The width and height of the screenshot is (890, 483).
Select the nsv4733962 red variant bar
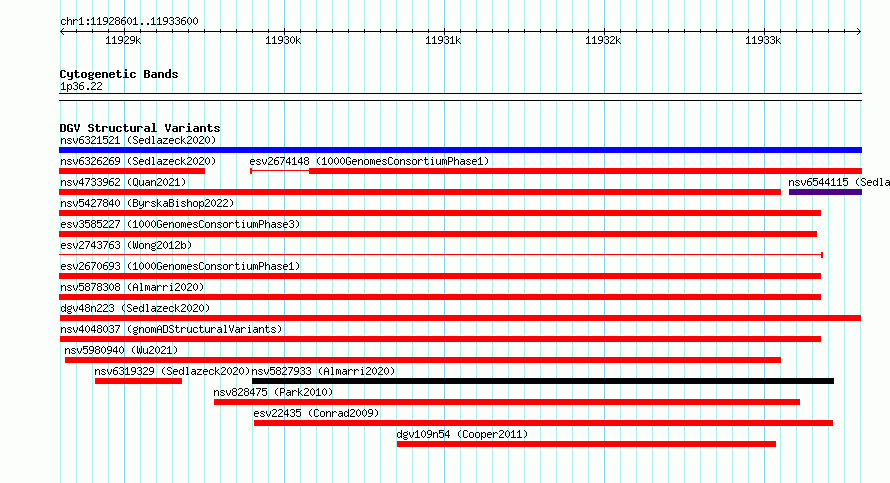pos(420,192)
